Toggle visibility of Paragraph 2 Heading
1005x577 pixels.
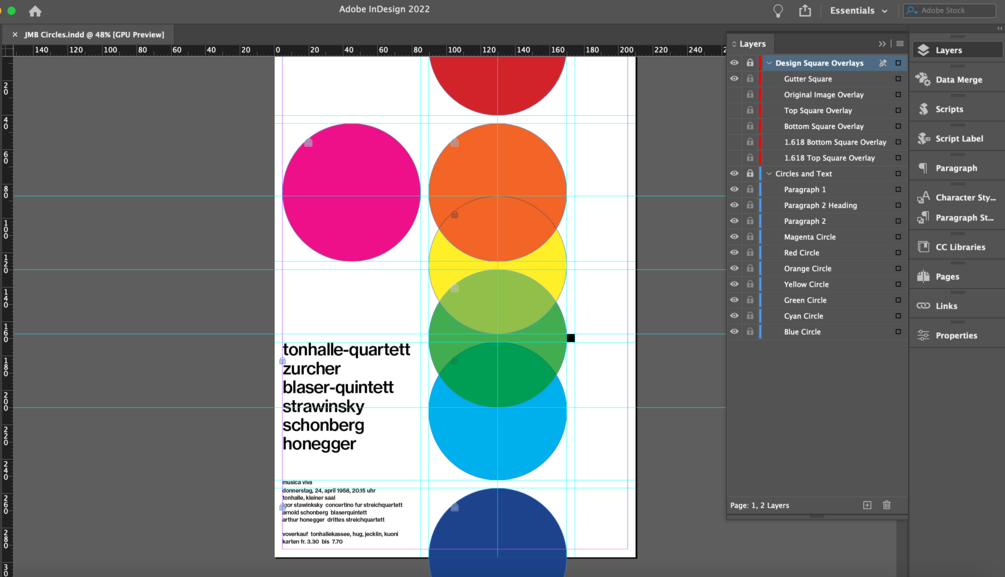point(735,205)
